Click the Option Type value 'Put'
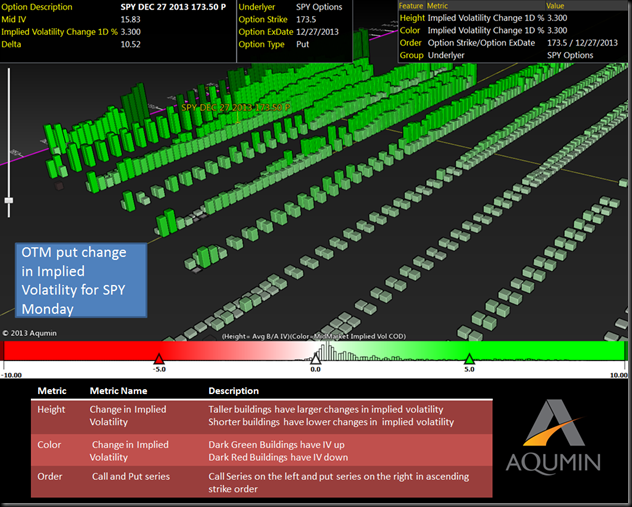 click(303, 44)
